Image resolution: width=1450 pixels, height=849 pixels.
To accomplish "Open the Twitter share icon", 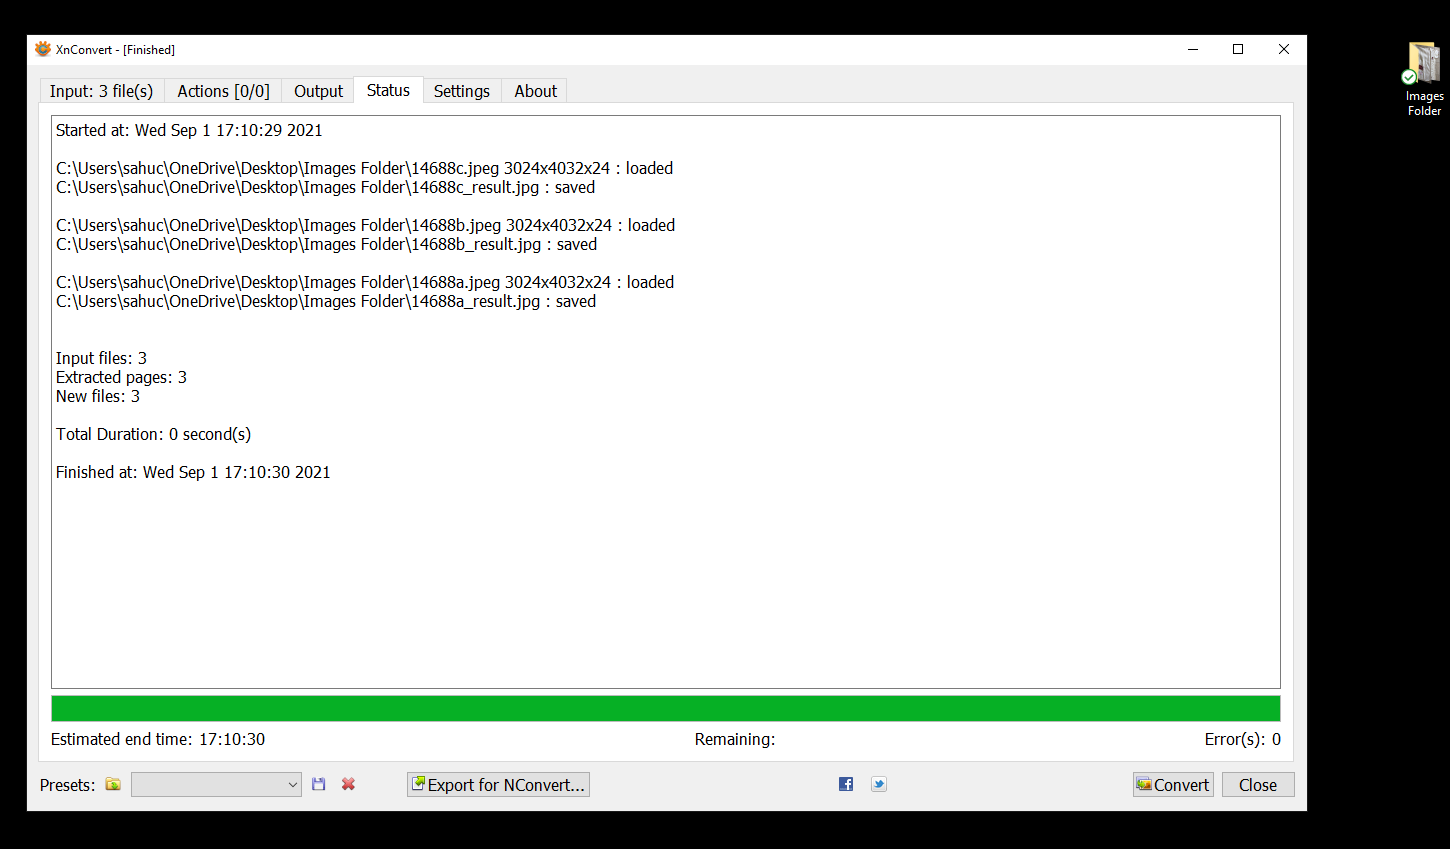I will coord(879,784).
